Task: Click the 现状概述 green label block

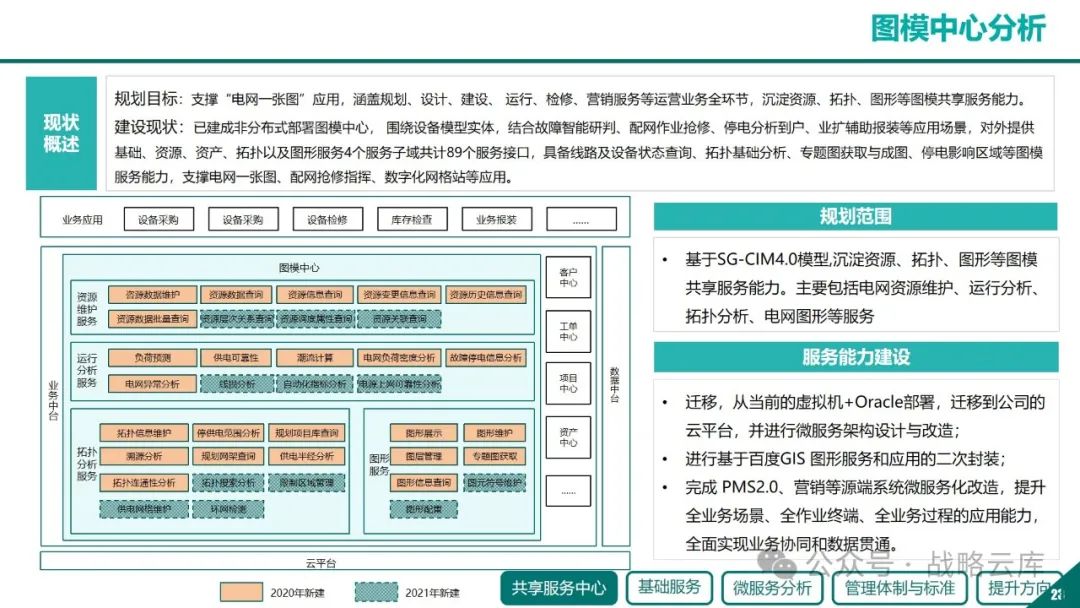Action: 61,133
